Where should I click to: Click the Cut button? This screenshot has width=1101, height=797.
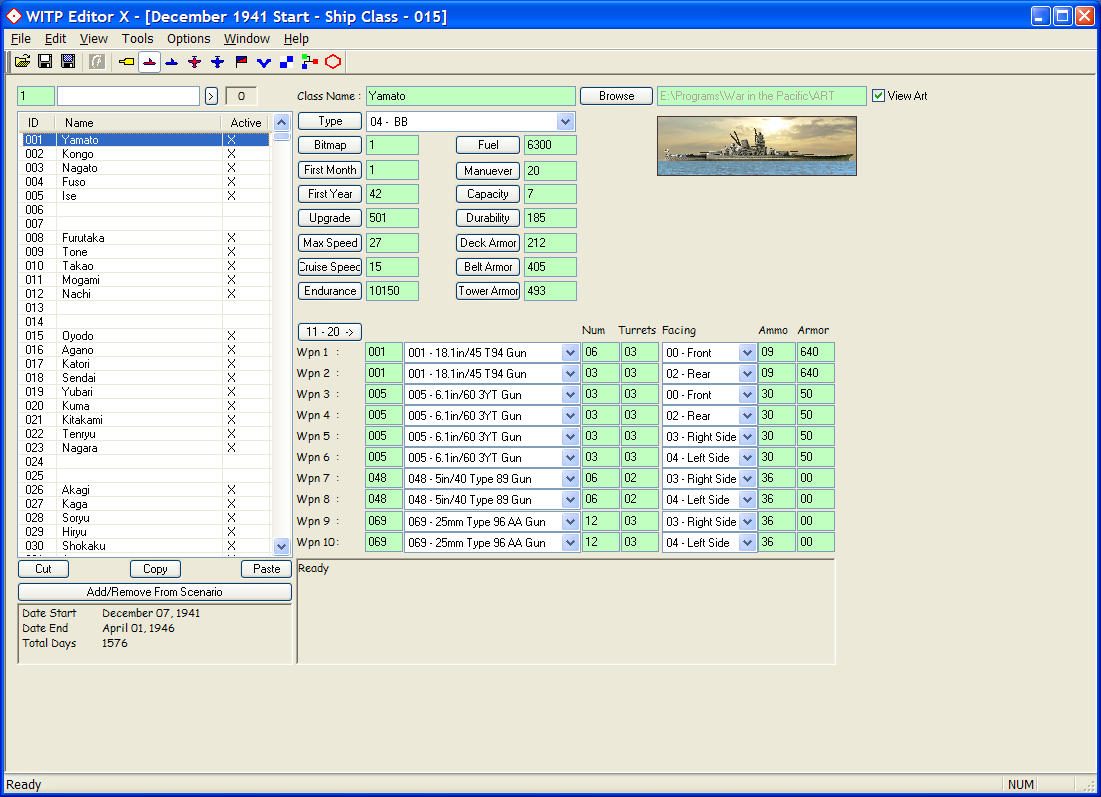pos(44,569)
